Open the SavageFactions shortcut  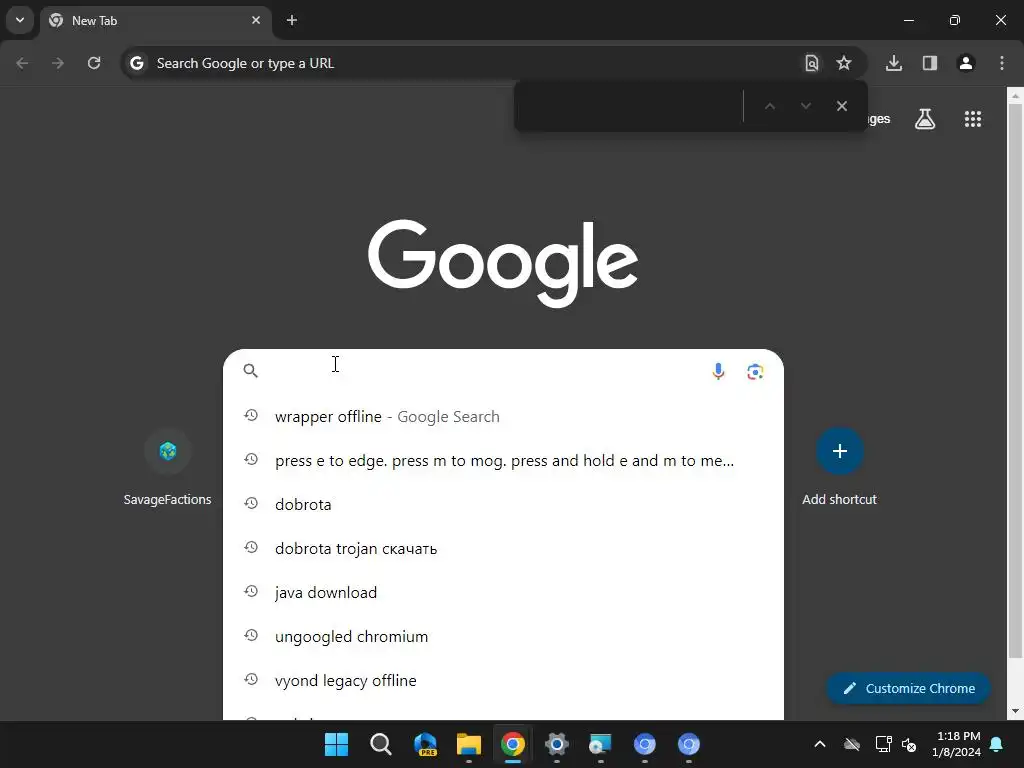pos(168,468)
